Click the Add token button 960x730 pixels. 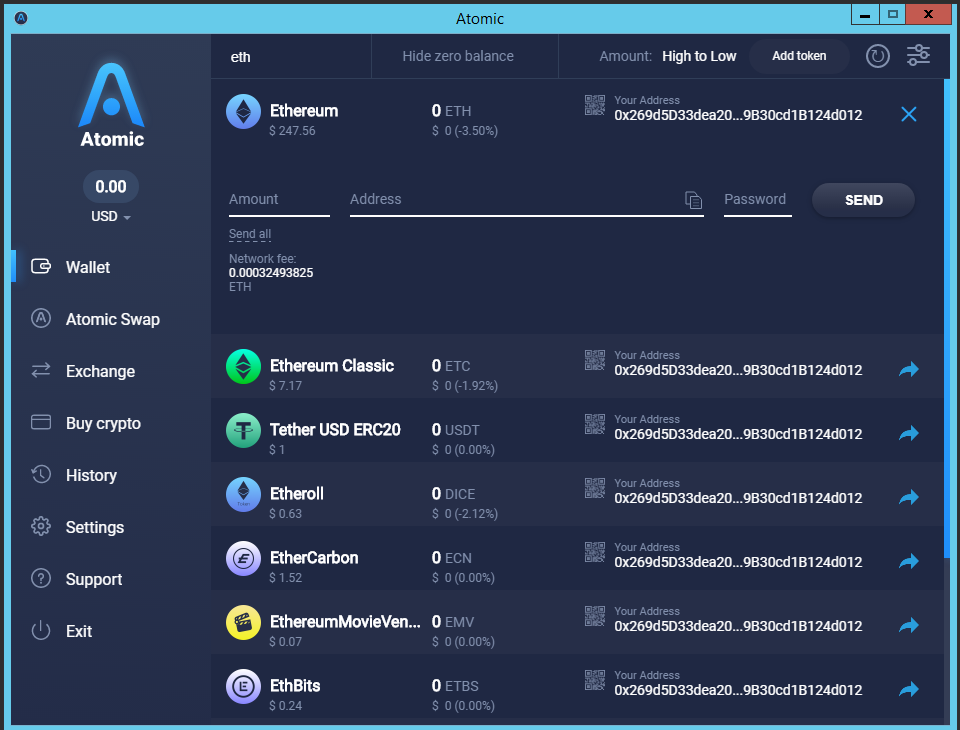799,56
